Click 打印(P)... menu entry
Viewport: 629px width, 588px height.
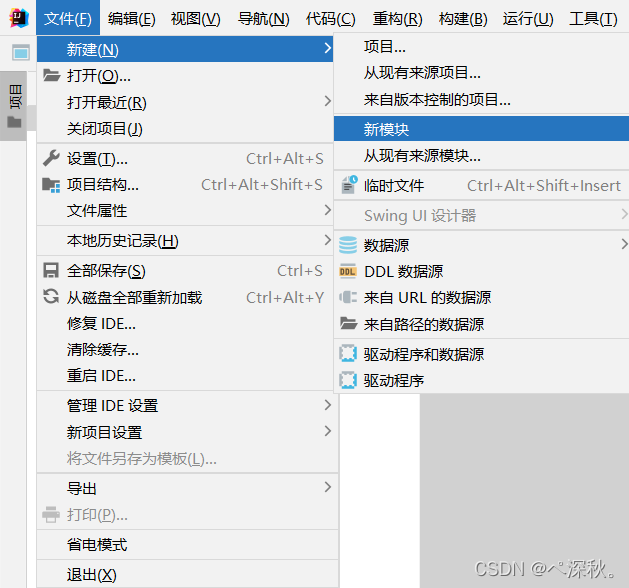(x=187, y=515)
